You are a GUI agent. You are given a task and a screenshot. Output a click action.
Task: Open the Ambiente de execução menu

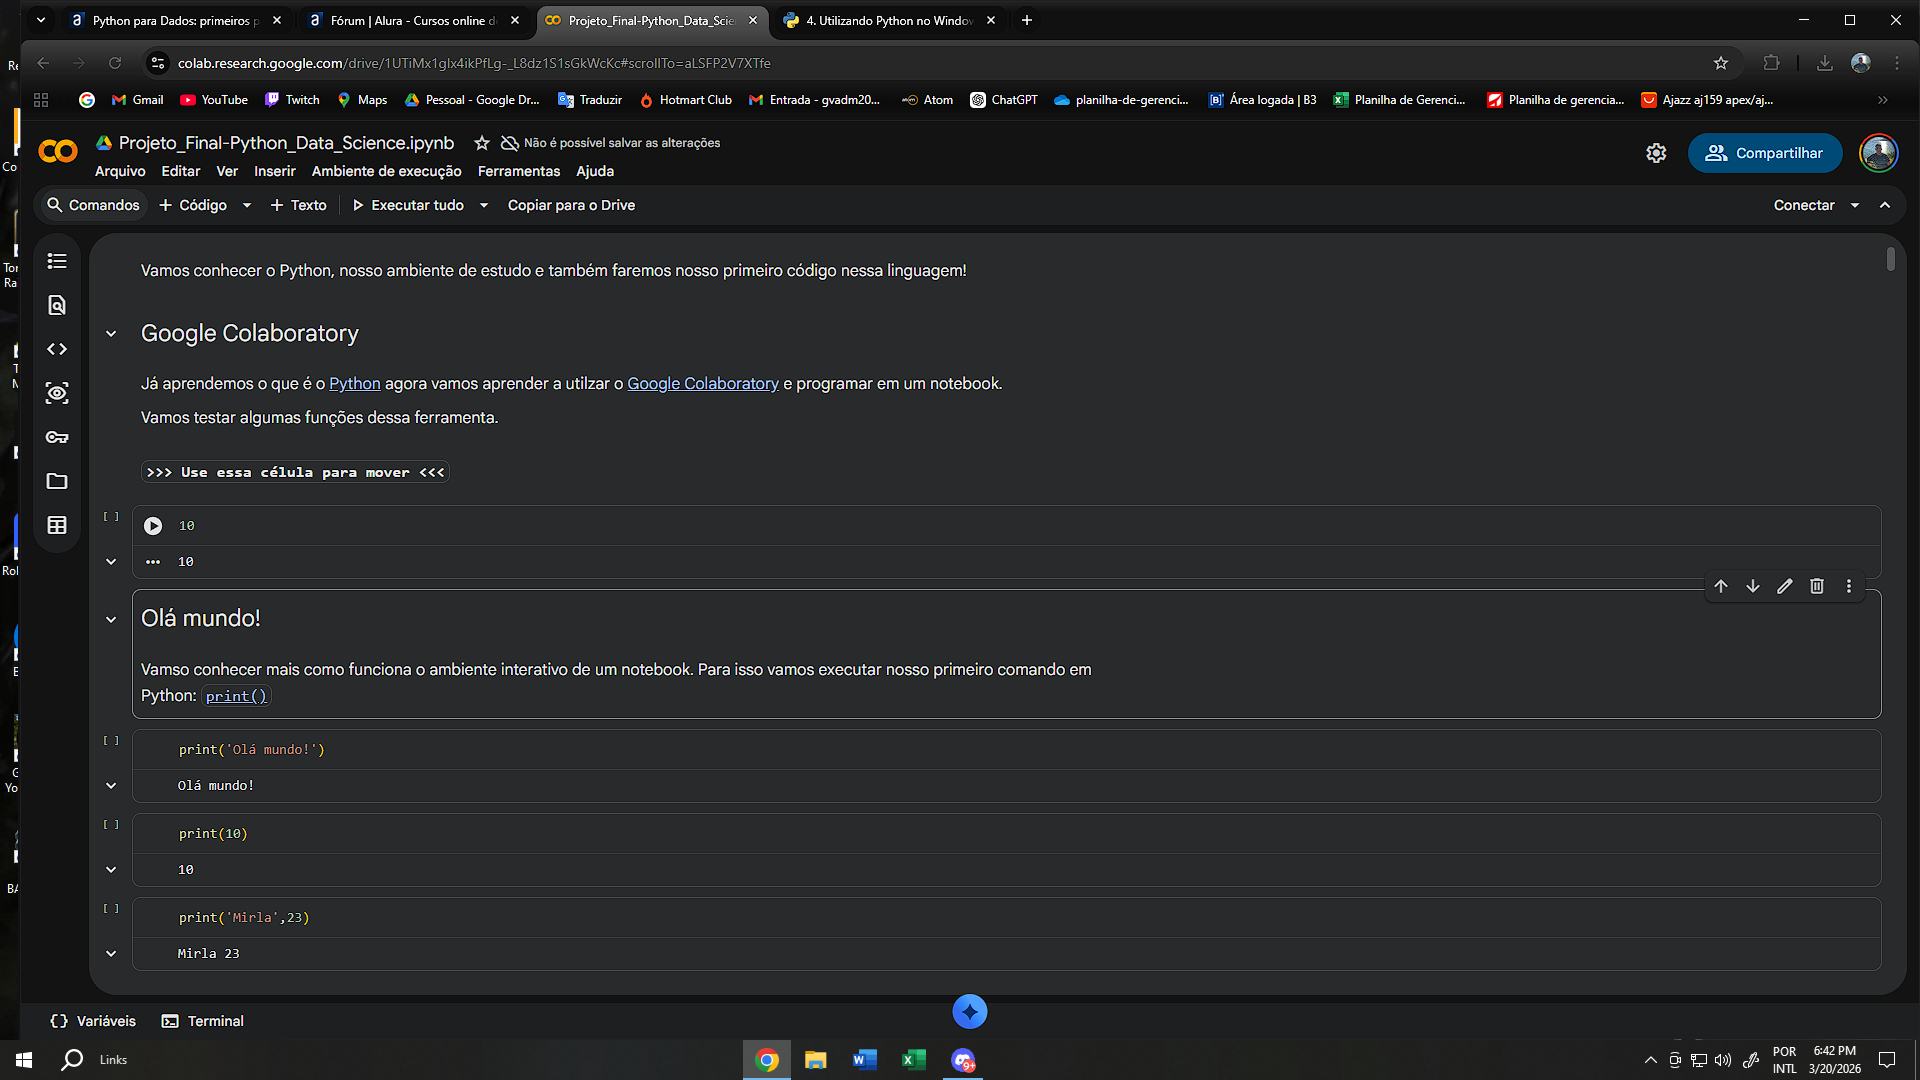point(386,171)
